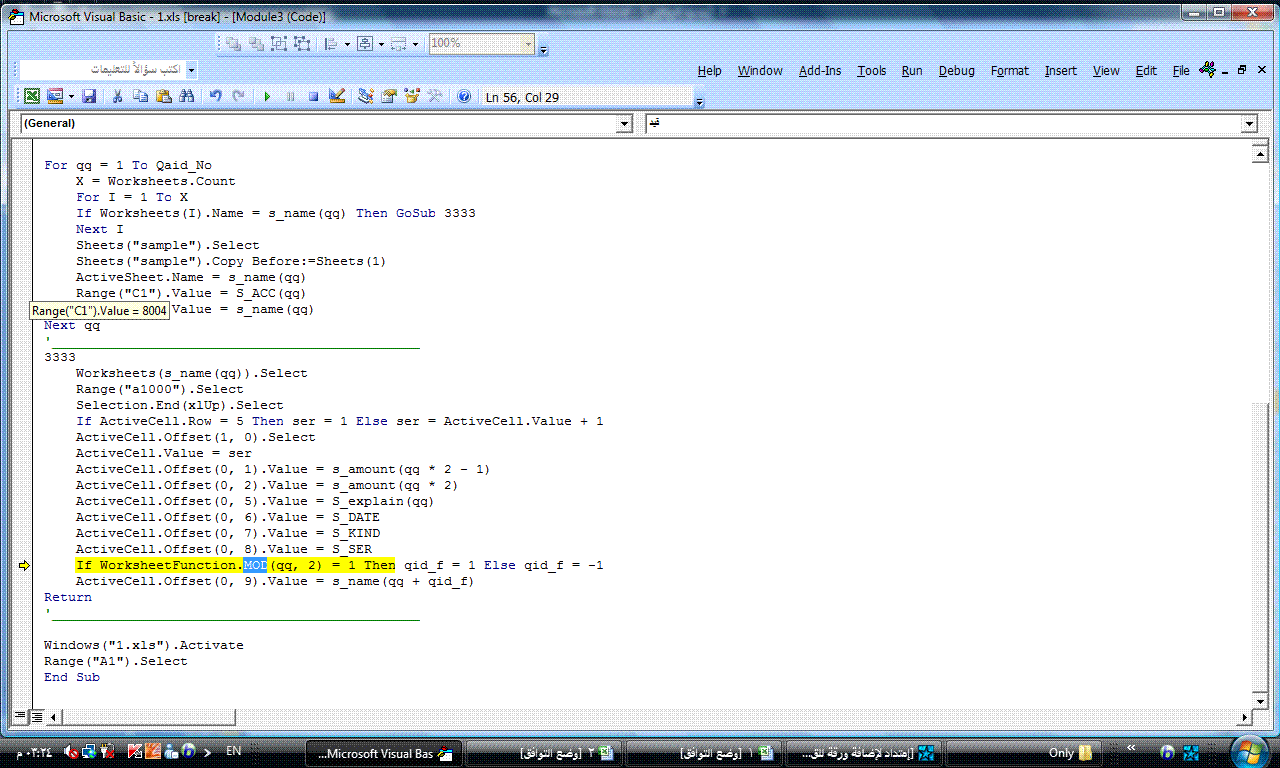Click the Reset stop icon
The height and width of the screenshot is (768, 1280).
[x=313, y=97]
